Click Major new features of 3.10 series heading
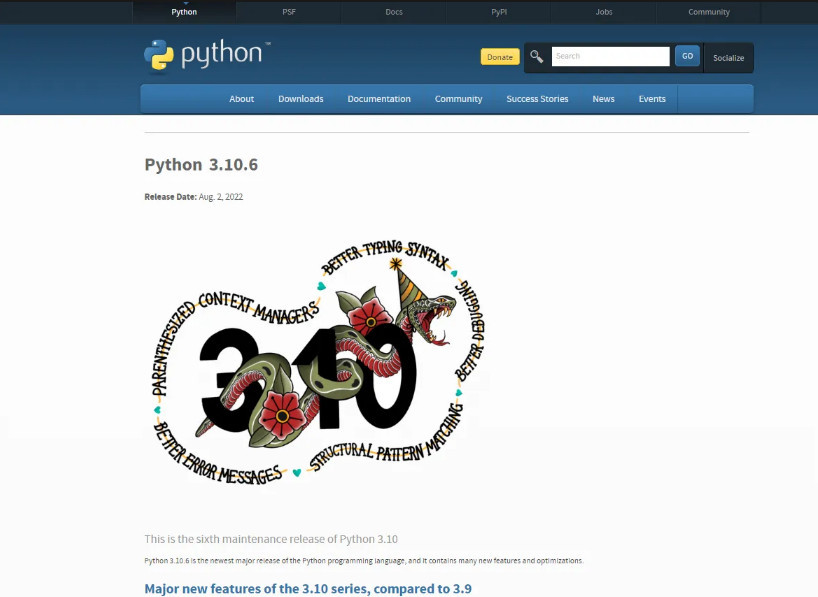 (308, 589)
